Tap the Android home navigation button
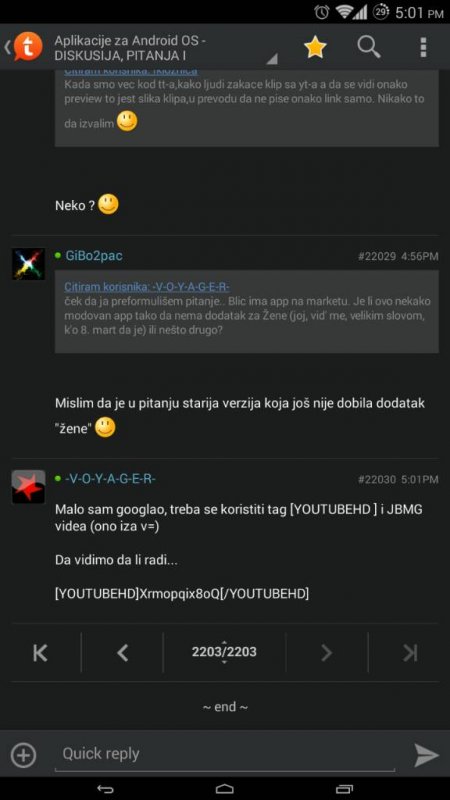This screenshot has width=450, height=800. point(224,789)
